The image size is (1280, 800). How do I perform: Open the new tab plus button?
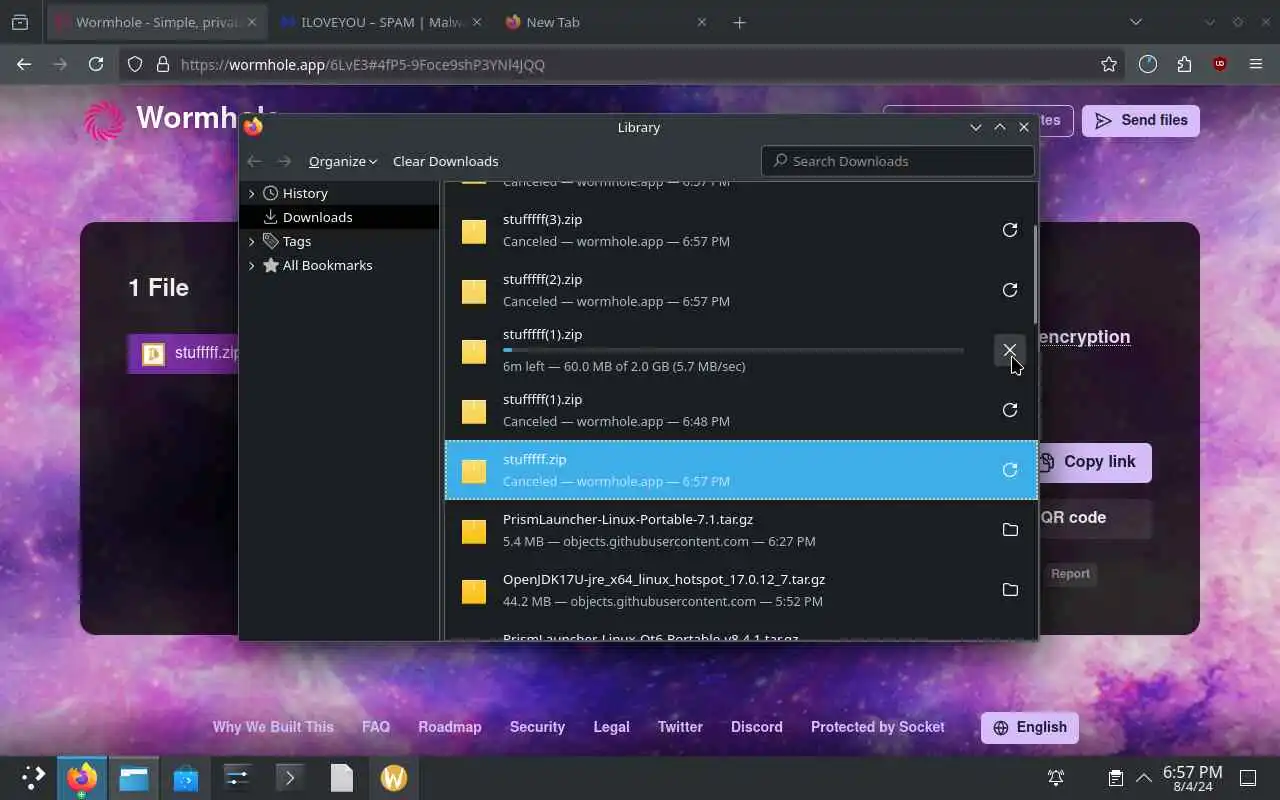click(x=739, y=22)
